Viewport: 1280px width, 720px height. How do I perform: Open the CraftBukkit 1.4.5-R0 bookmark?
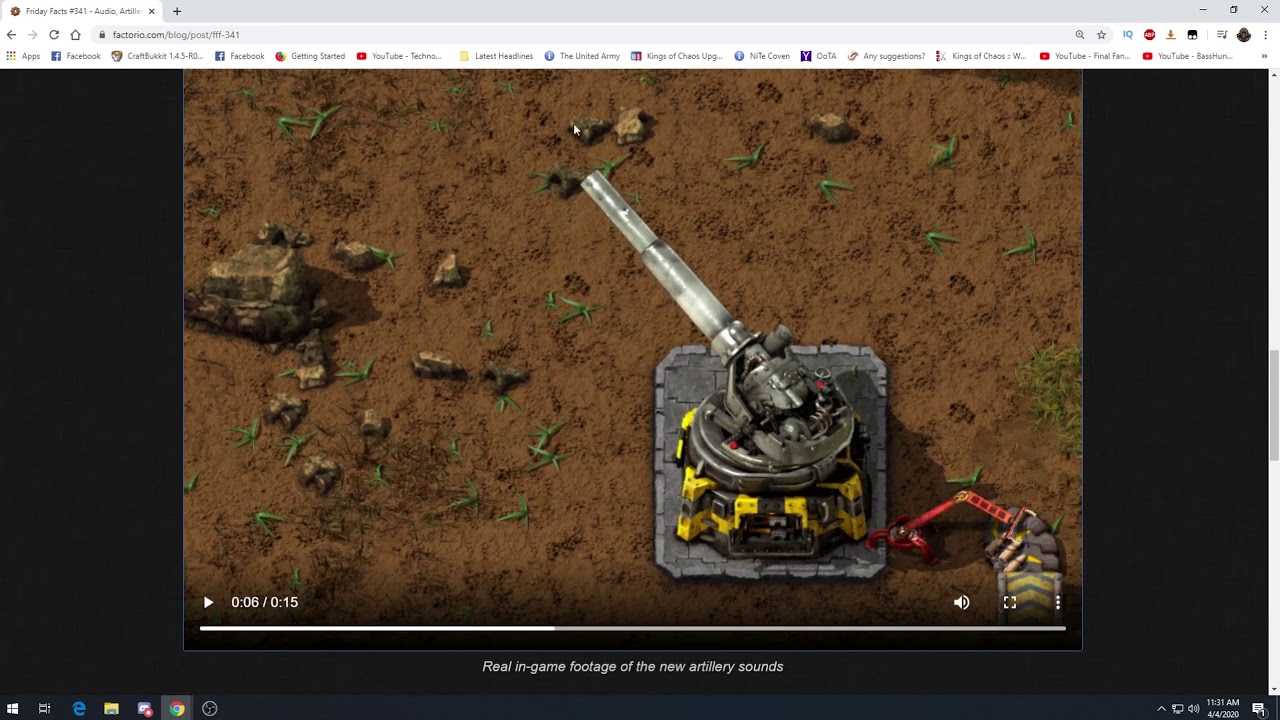pos(158,56)
